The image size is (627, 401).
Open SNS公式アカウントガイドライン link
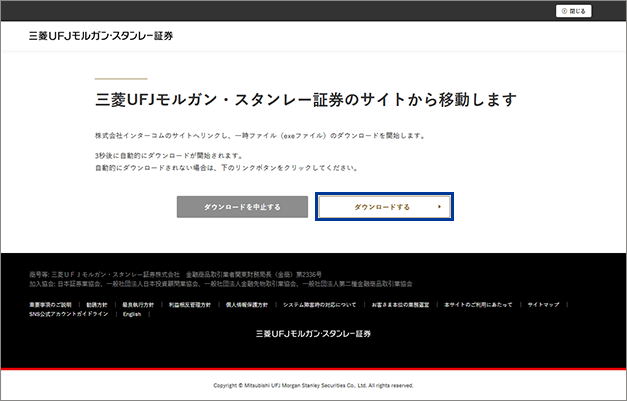[x=68, y=314]
